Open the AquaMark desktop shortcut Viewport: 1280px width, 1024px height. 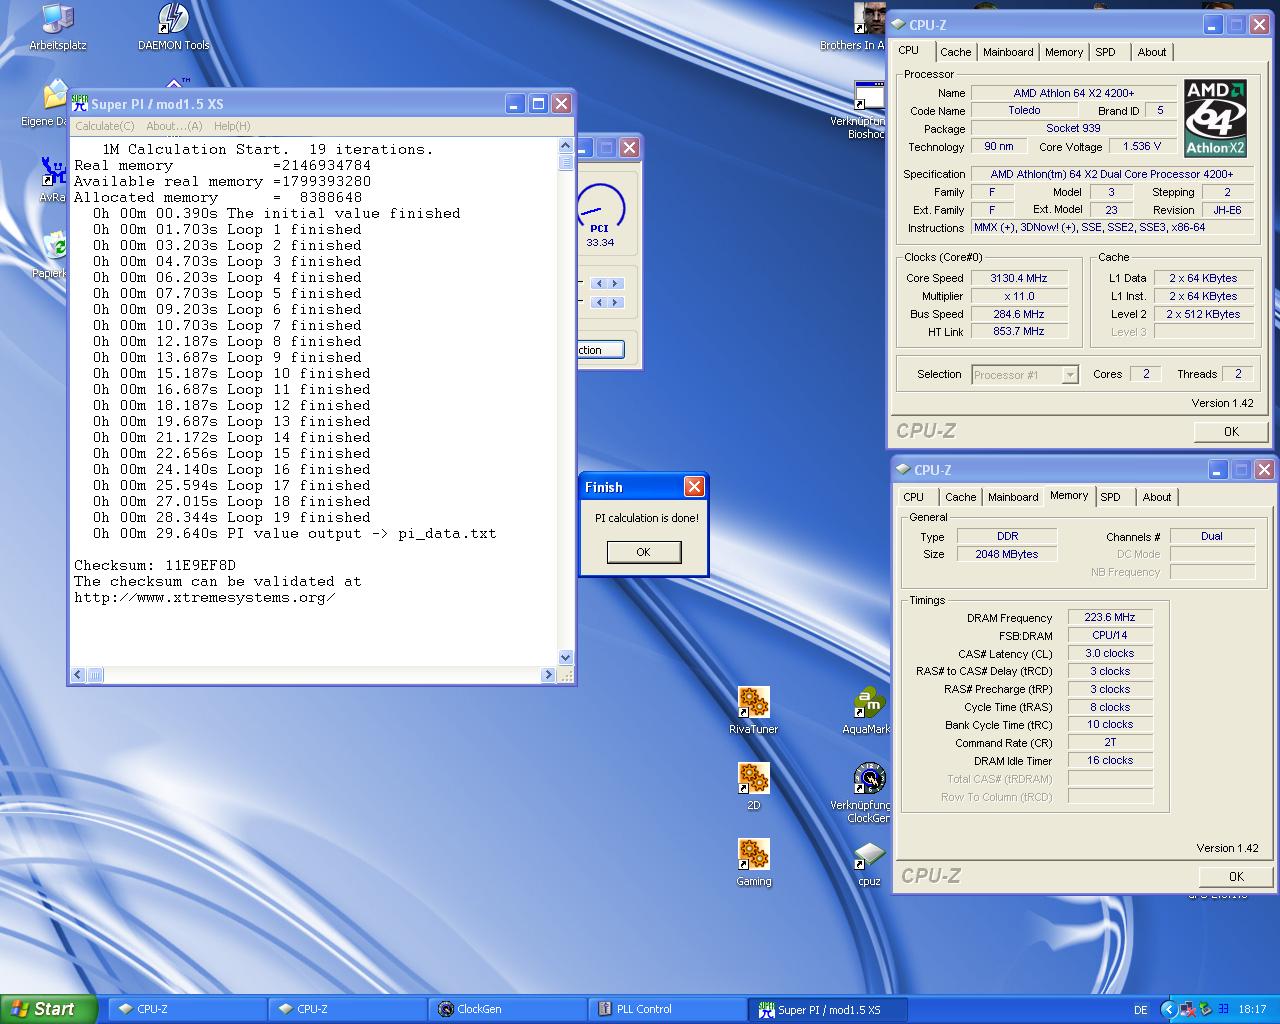868,711
